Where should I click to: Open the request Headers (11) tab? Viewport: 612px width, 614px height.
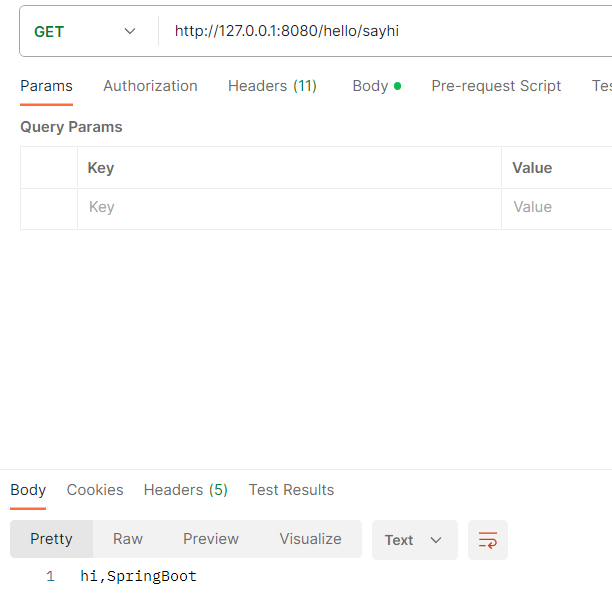click(x=273, y=86)
